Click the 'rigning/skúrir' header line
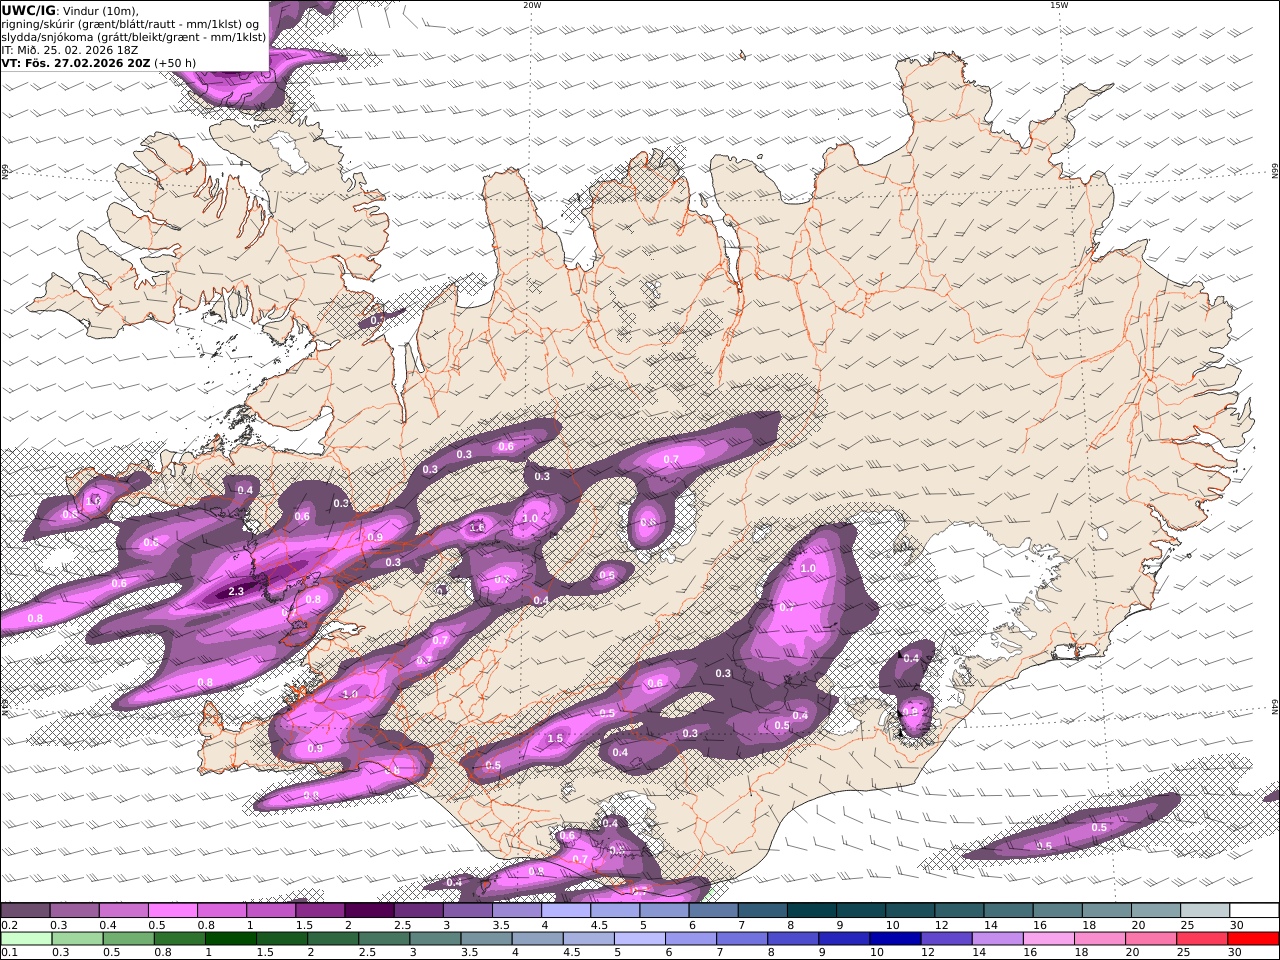 [130, 24]
